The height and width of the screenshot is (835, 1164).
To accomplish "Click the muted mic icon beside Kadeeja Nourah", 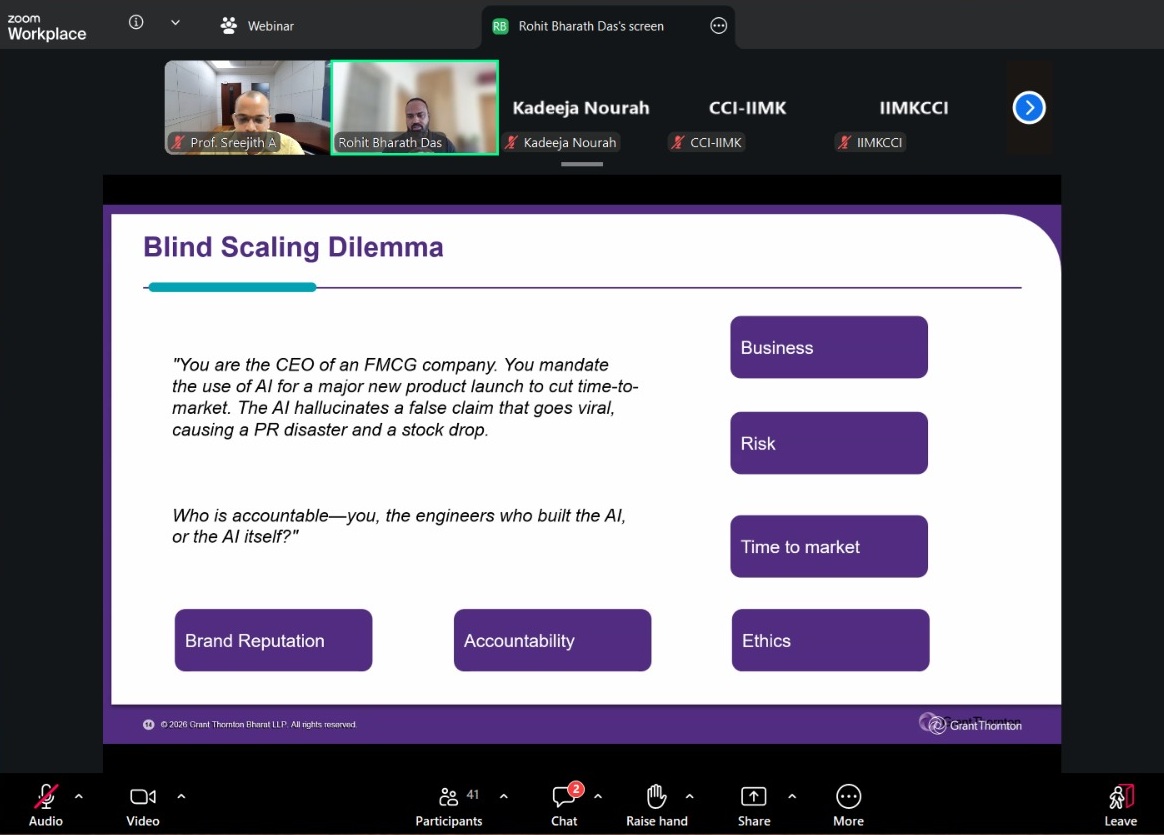I will point(511,143).
